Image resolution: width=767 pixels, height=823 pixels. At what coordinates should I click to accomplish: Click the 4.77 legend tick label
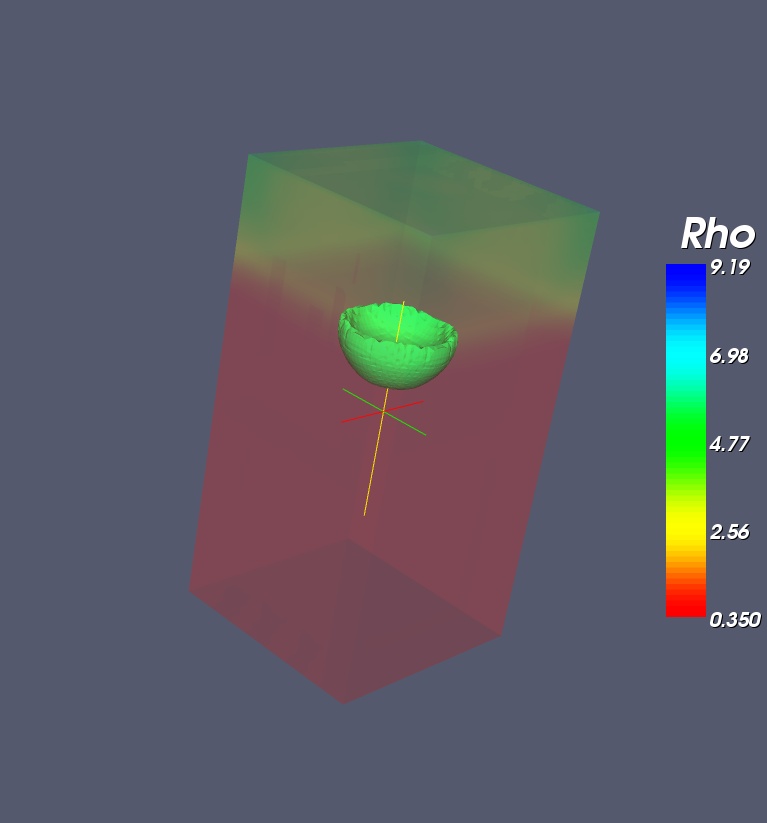pos(729,444)
